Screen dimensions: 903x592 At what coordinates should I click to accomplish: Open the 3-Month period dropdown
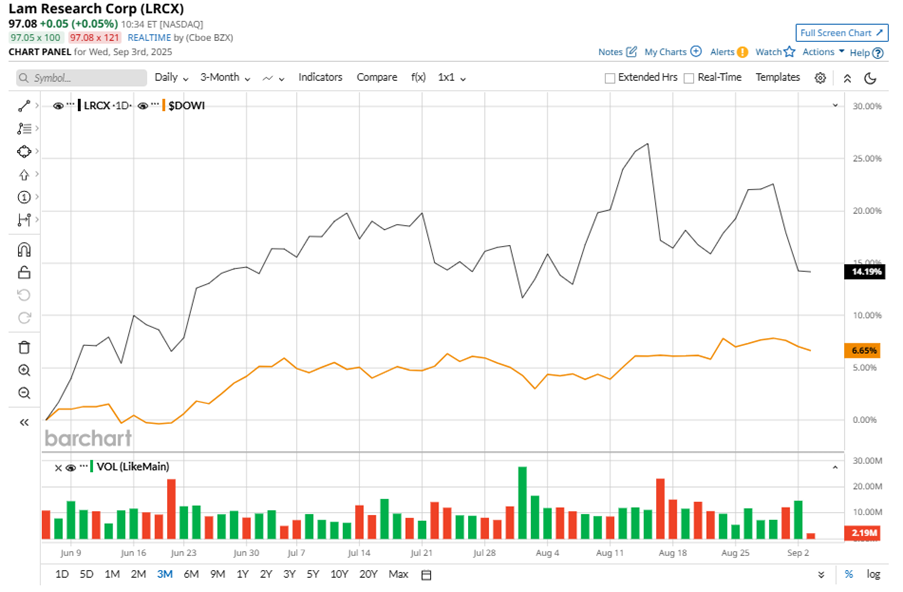click(225, 77)
